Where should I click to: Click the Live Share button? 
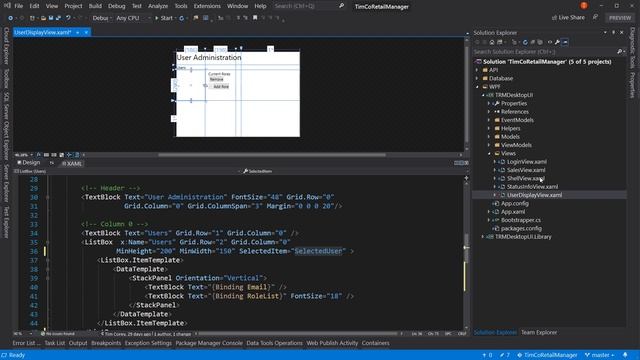(568, 18)
